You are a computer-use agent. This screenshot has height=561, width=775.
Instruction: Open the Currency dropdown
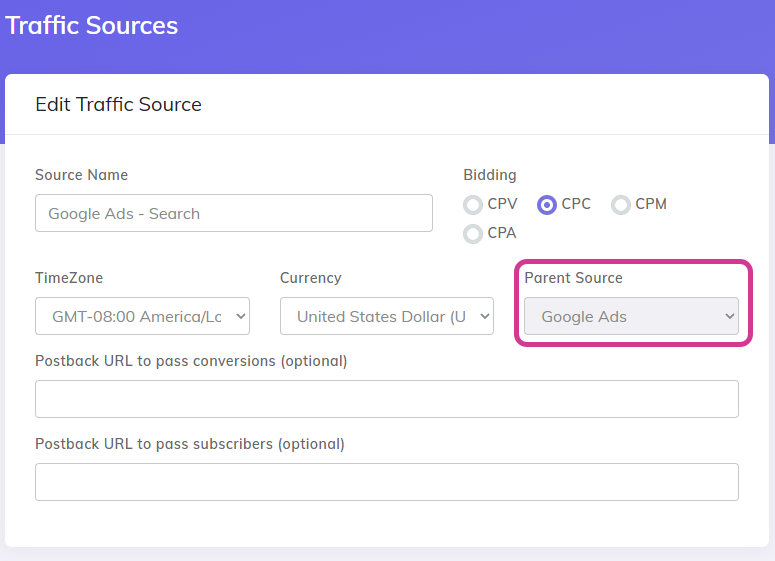(387, 316)
